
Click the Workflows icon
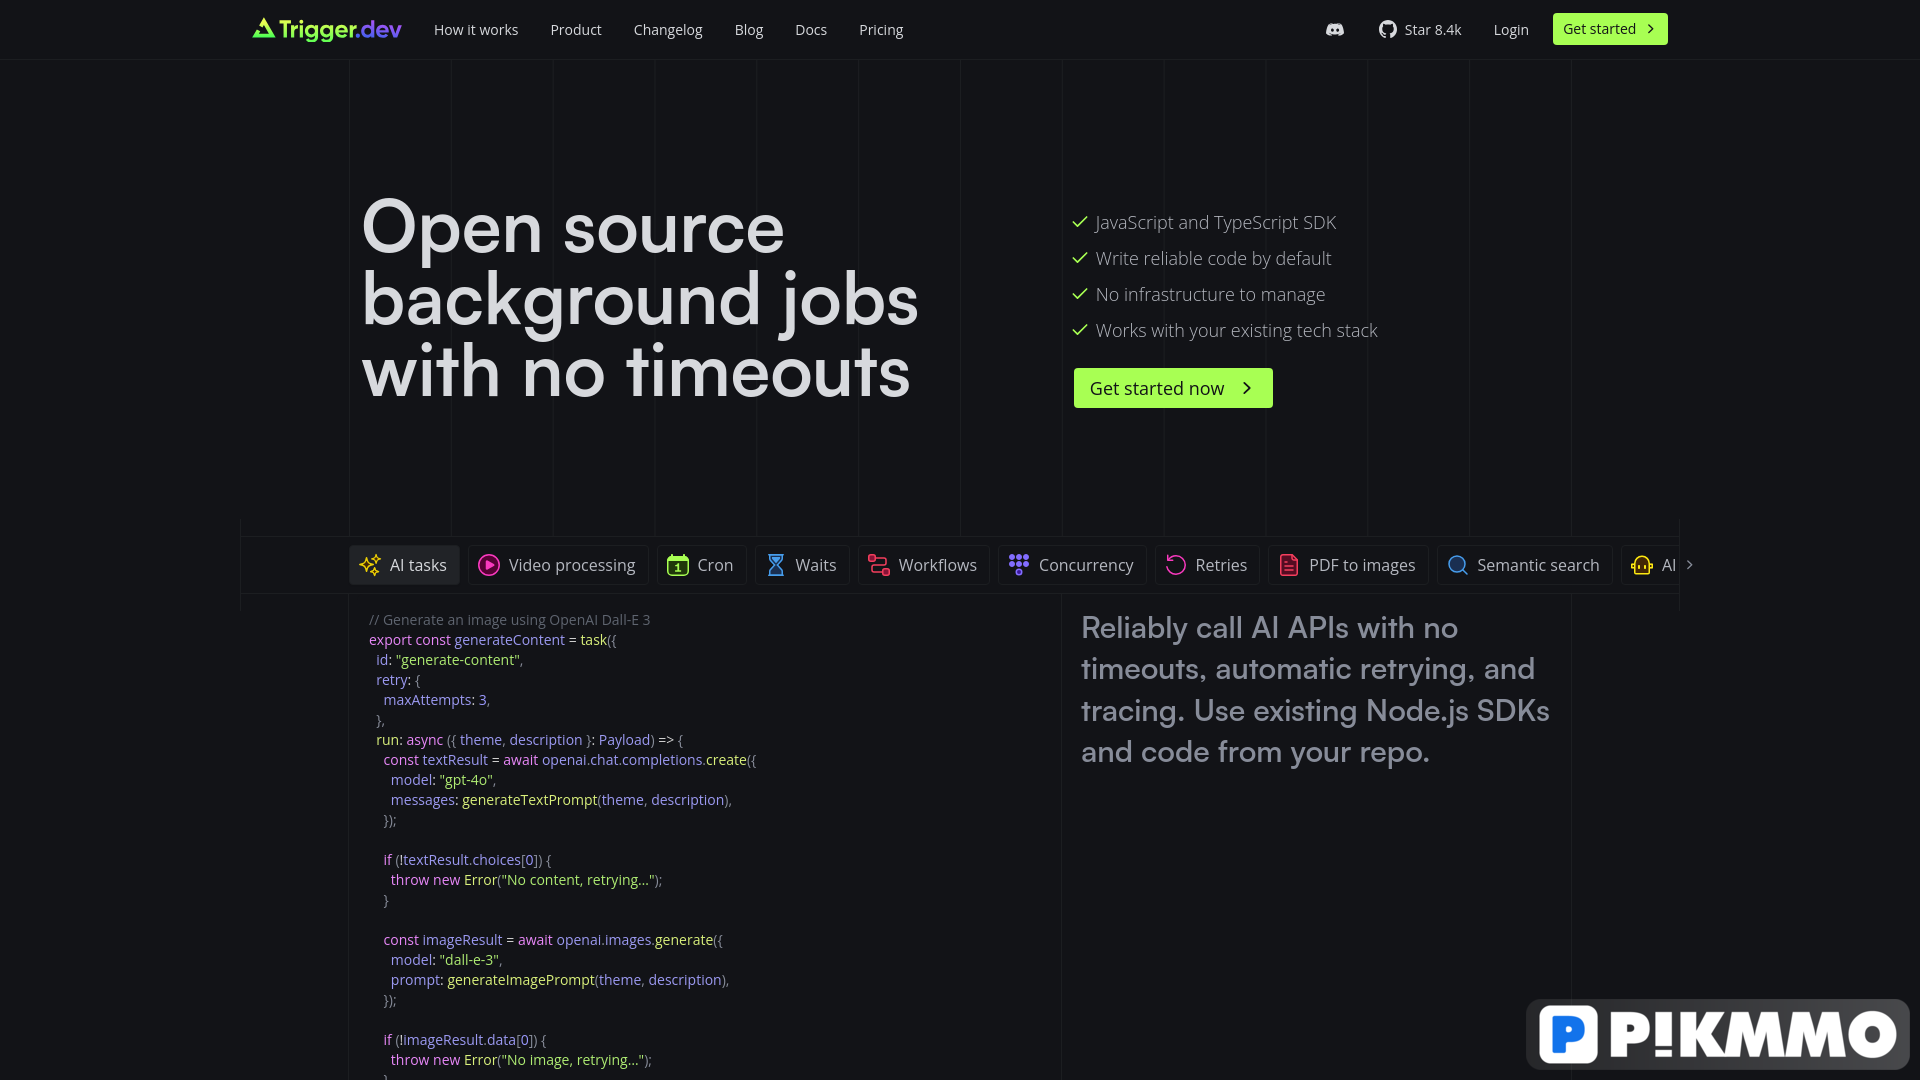[x=879, y=565]
